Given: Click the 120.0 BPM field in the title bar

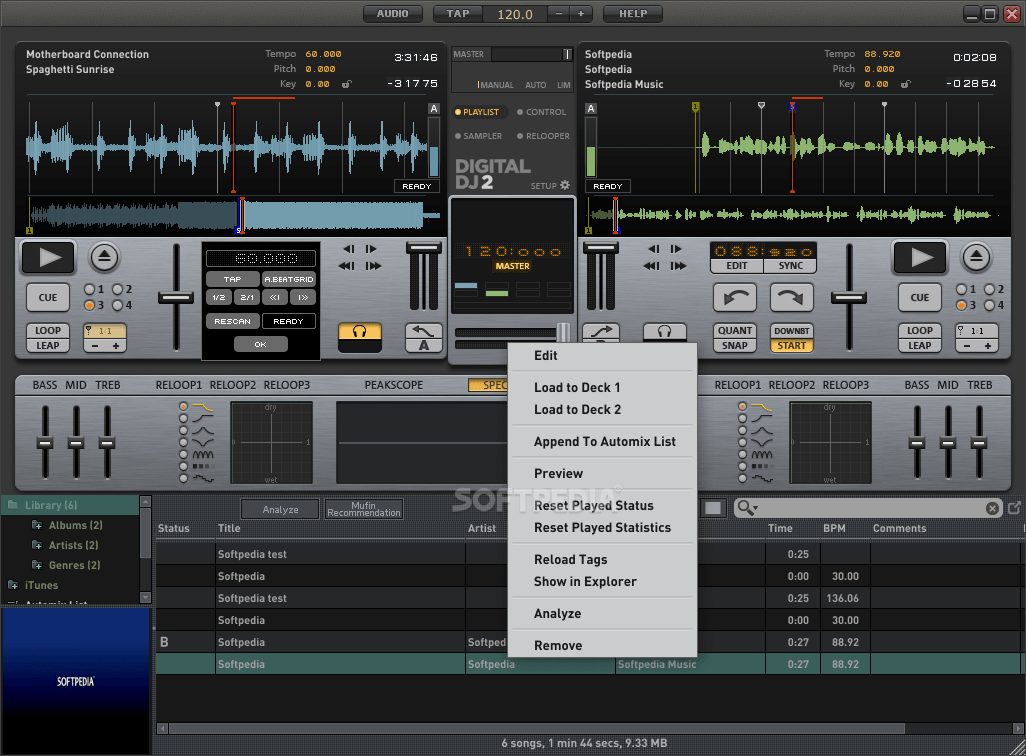Looking at the screenshot, I should pyautogui.click(x=516, y=14).
